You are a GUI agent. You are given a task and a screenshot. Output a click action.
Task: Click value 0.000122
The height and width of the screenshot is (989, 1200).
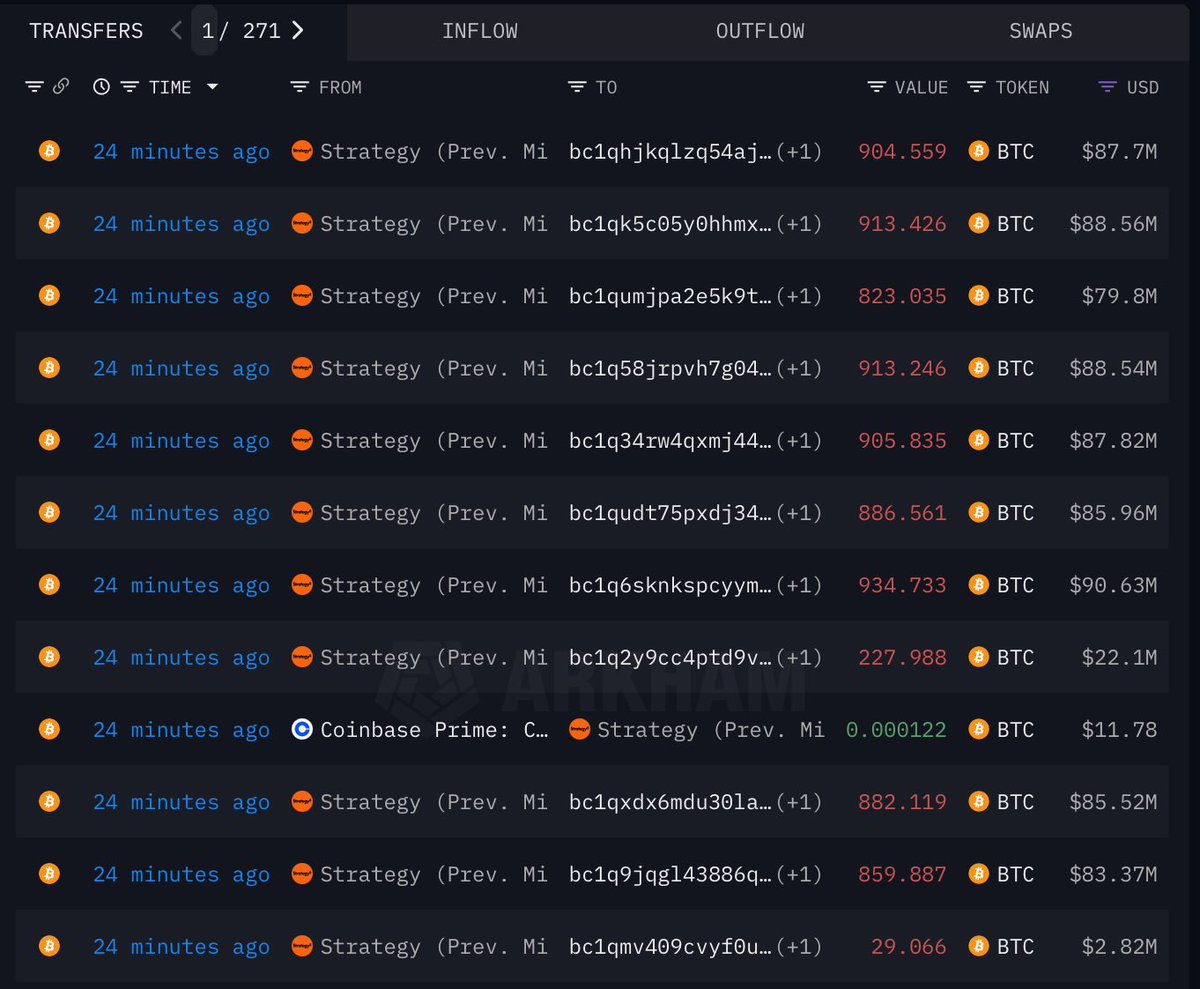click(896, 730)
